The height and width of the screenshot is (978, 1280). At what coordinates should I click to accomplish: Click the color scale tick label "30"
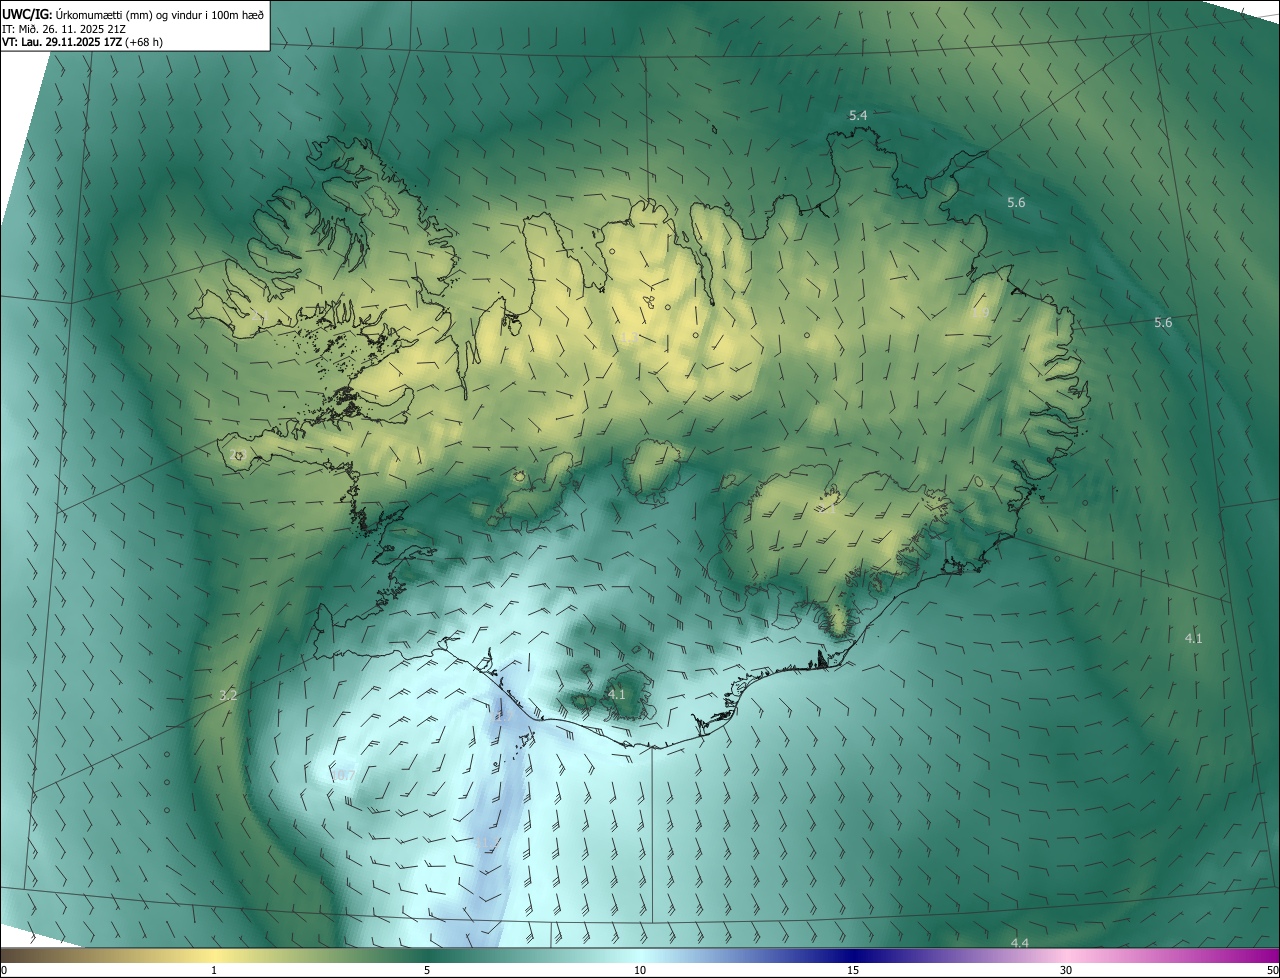[x=1066, y=971]
